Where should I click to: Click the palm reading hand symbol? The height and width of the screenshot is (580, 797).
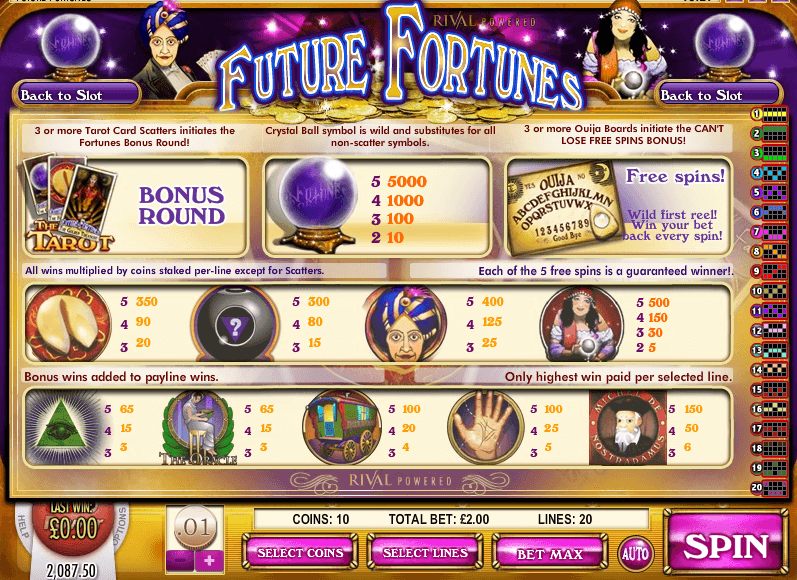pos(486,426)
